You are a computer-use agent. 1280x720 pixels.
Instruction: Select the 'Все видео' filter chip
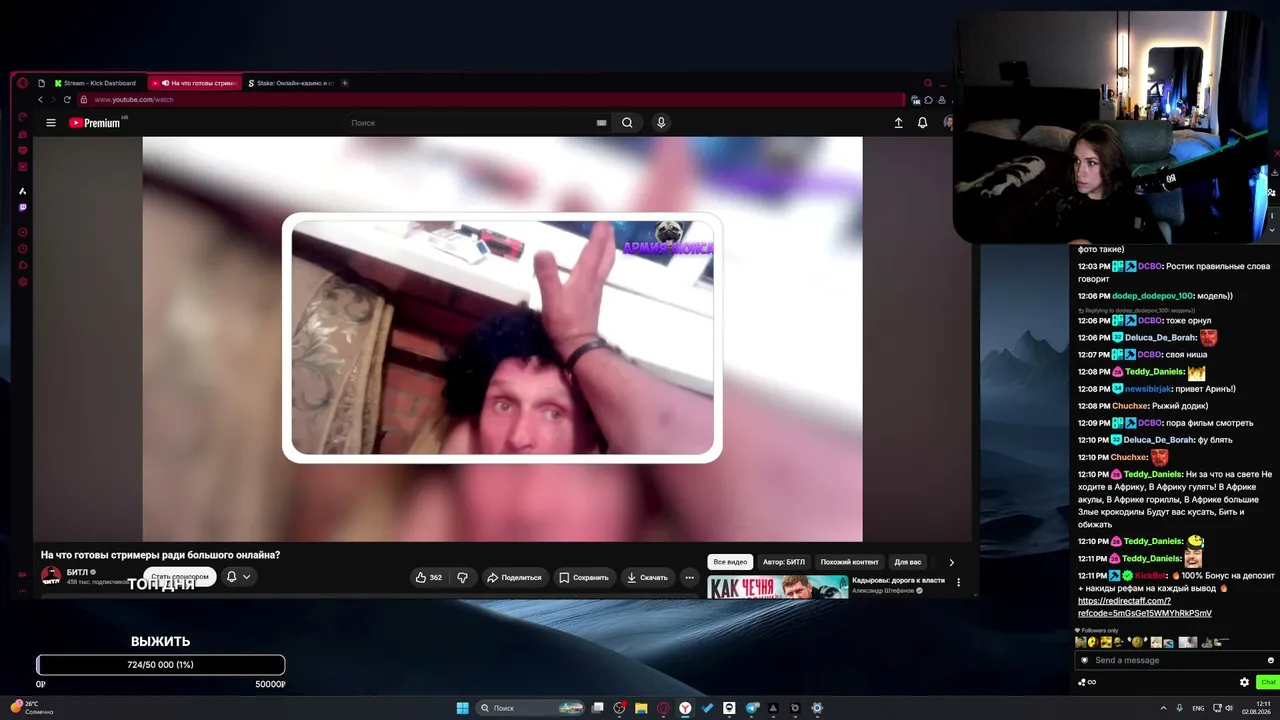tap(730, 562)
